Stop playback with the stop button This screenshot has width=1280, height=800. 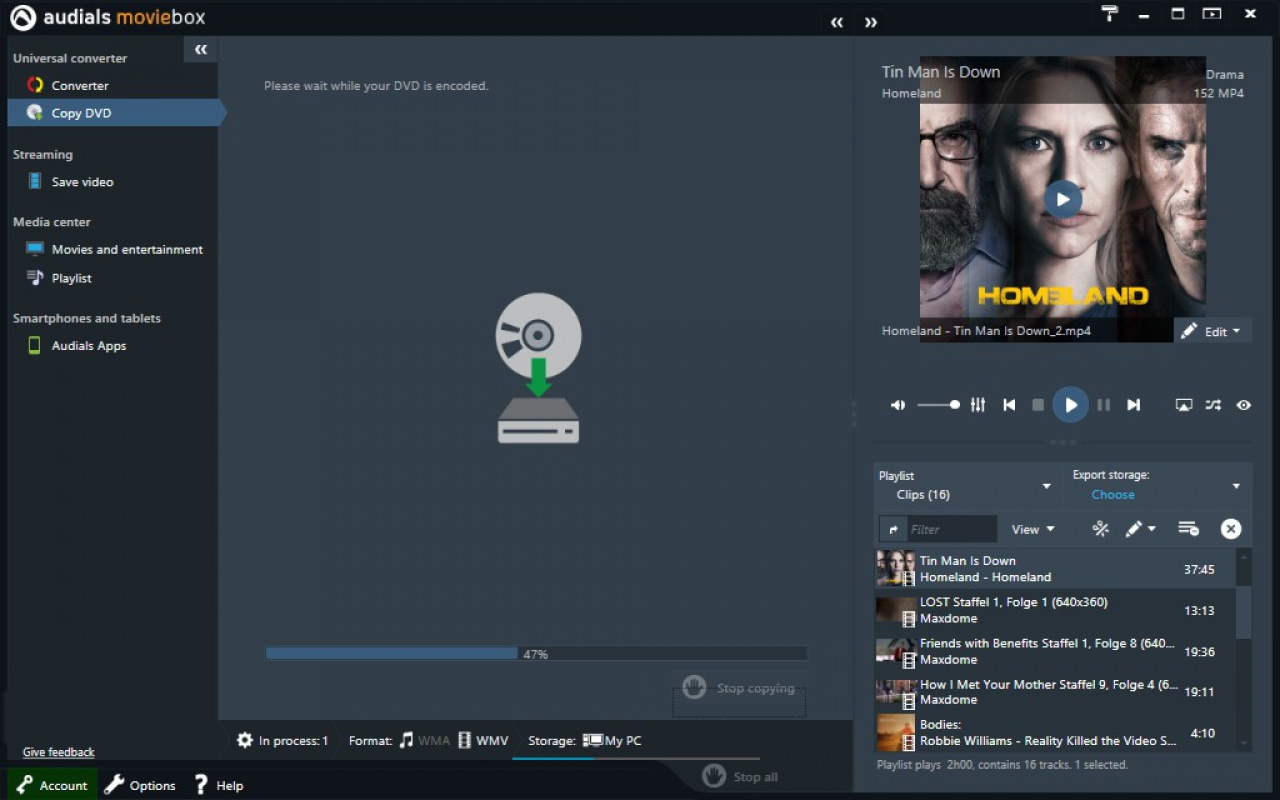[1038, 405]
